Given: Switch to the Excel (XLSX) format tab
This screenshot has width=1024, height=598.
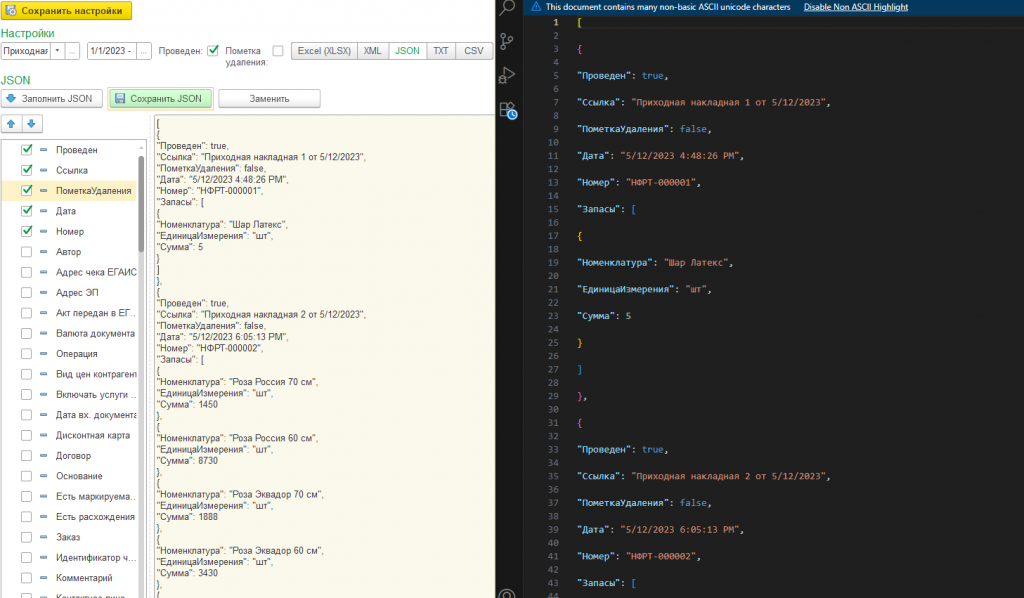Looking at the screenshot, I should click(323, 51).
